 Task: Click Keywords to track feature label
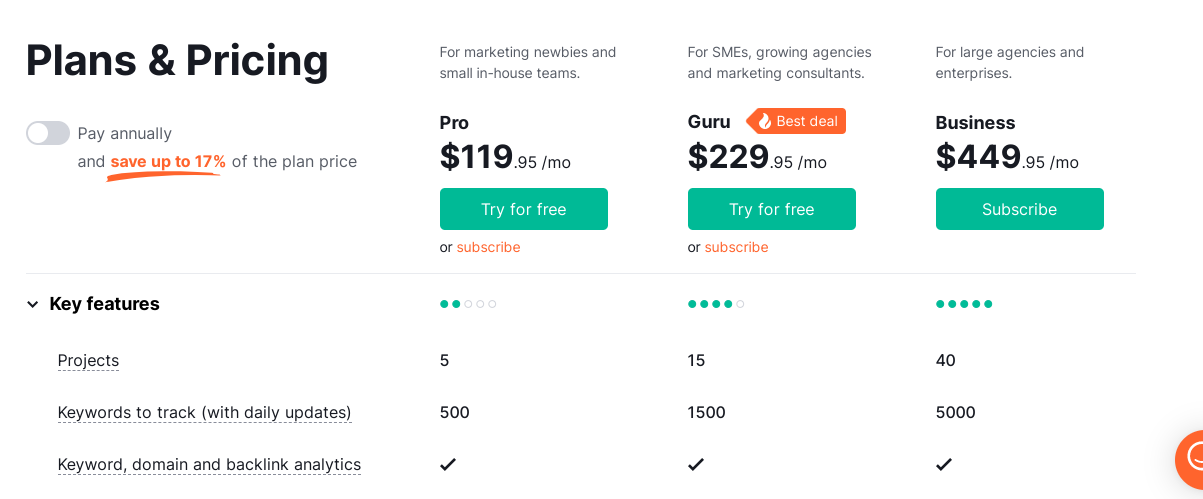point(204,412)
